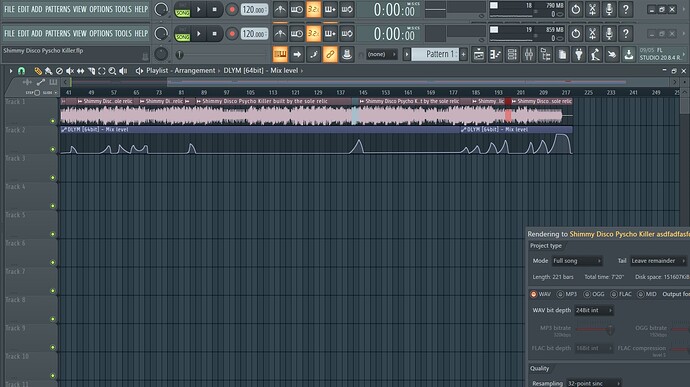Screen dimensions: 690x387
Task: Toggle the green magnet snap icon
Action: click(21, 70)
